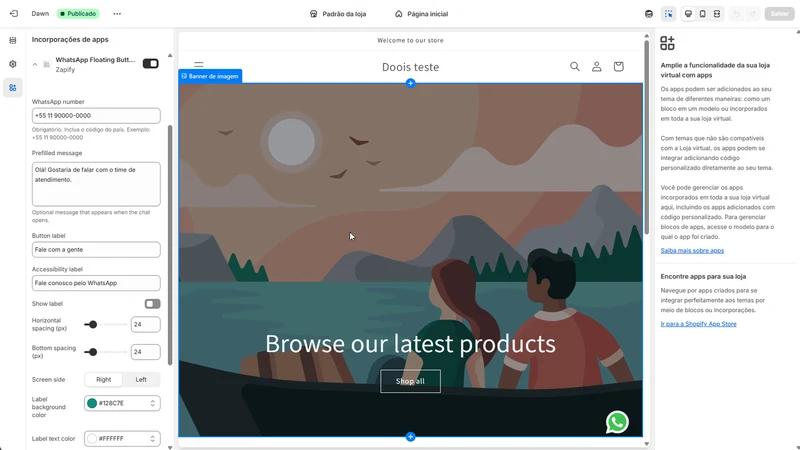Click the Button label input field
800x450 pixels.
(96, 249)
